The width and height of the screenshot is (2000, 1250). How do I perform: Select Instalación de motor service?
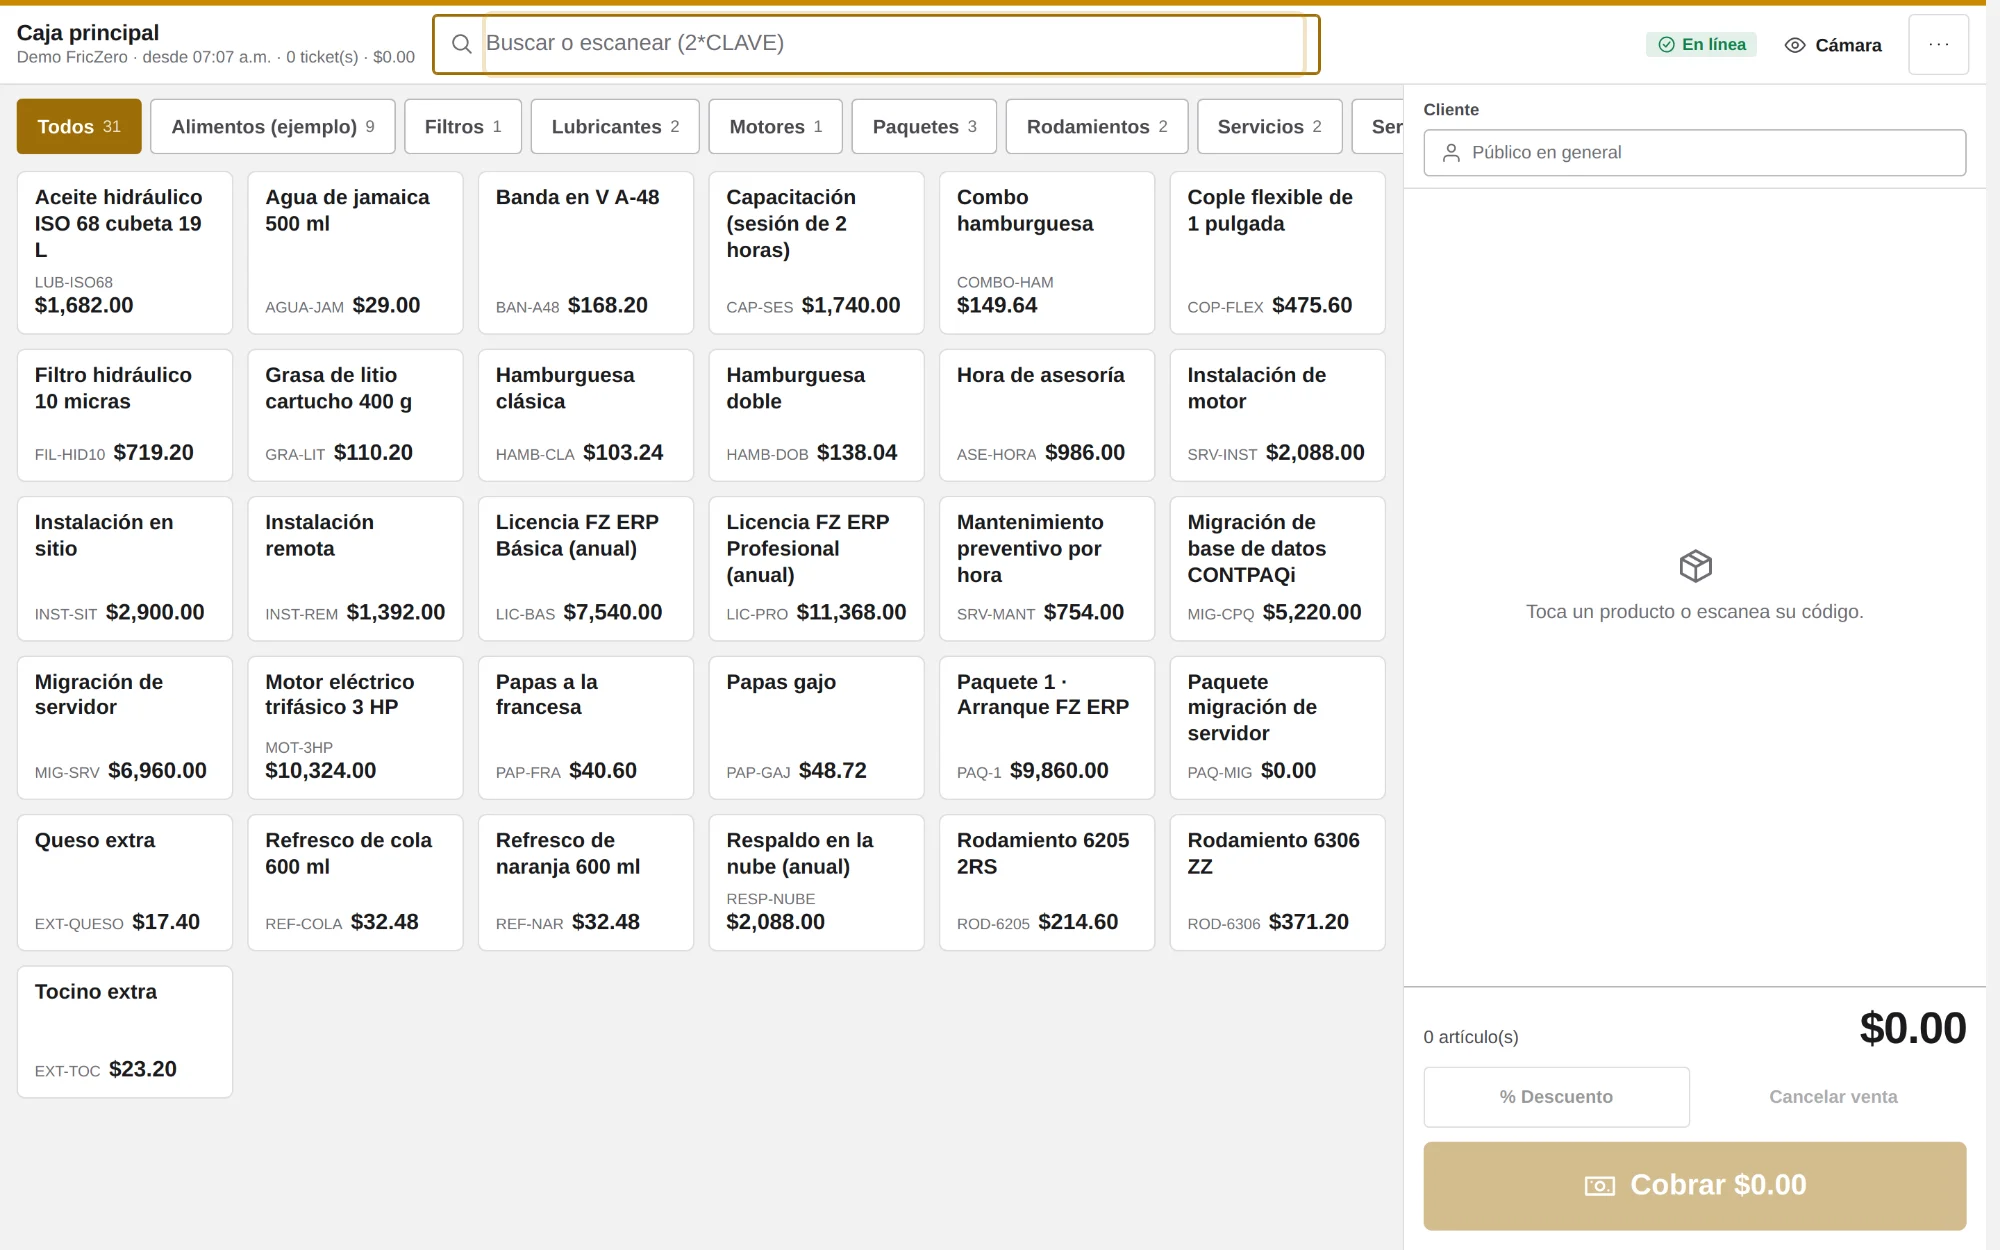[1277, 415]
